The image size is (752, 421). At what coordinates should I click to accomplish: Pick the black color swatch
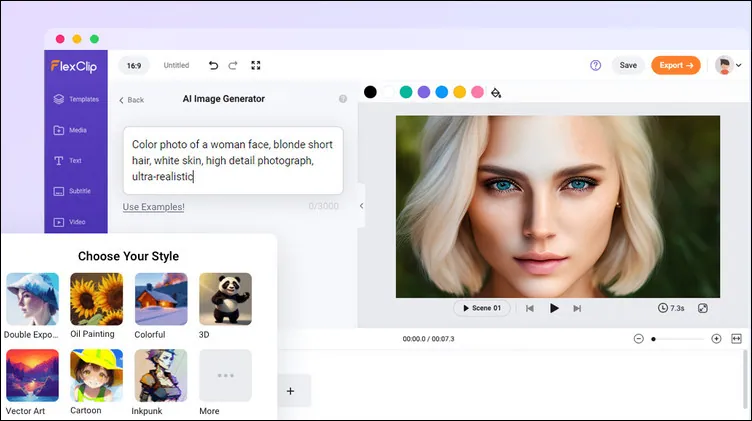pos(370,92)
